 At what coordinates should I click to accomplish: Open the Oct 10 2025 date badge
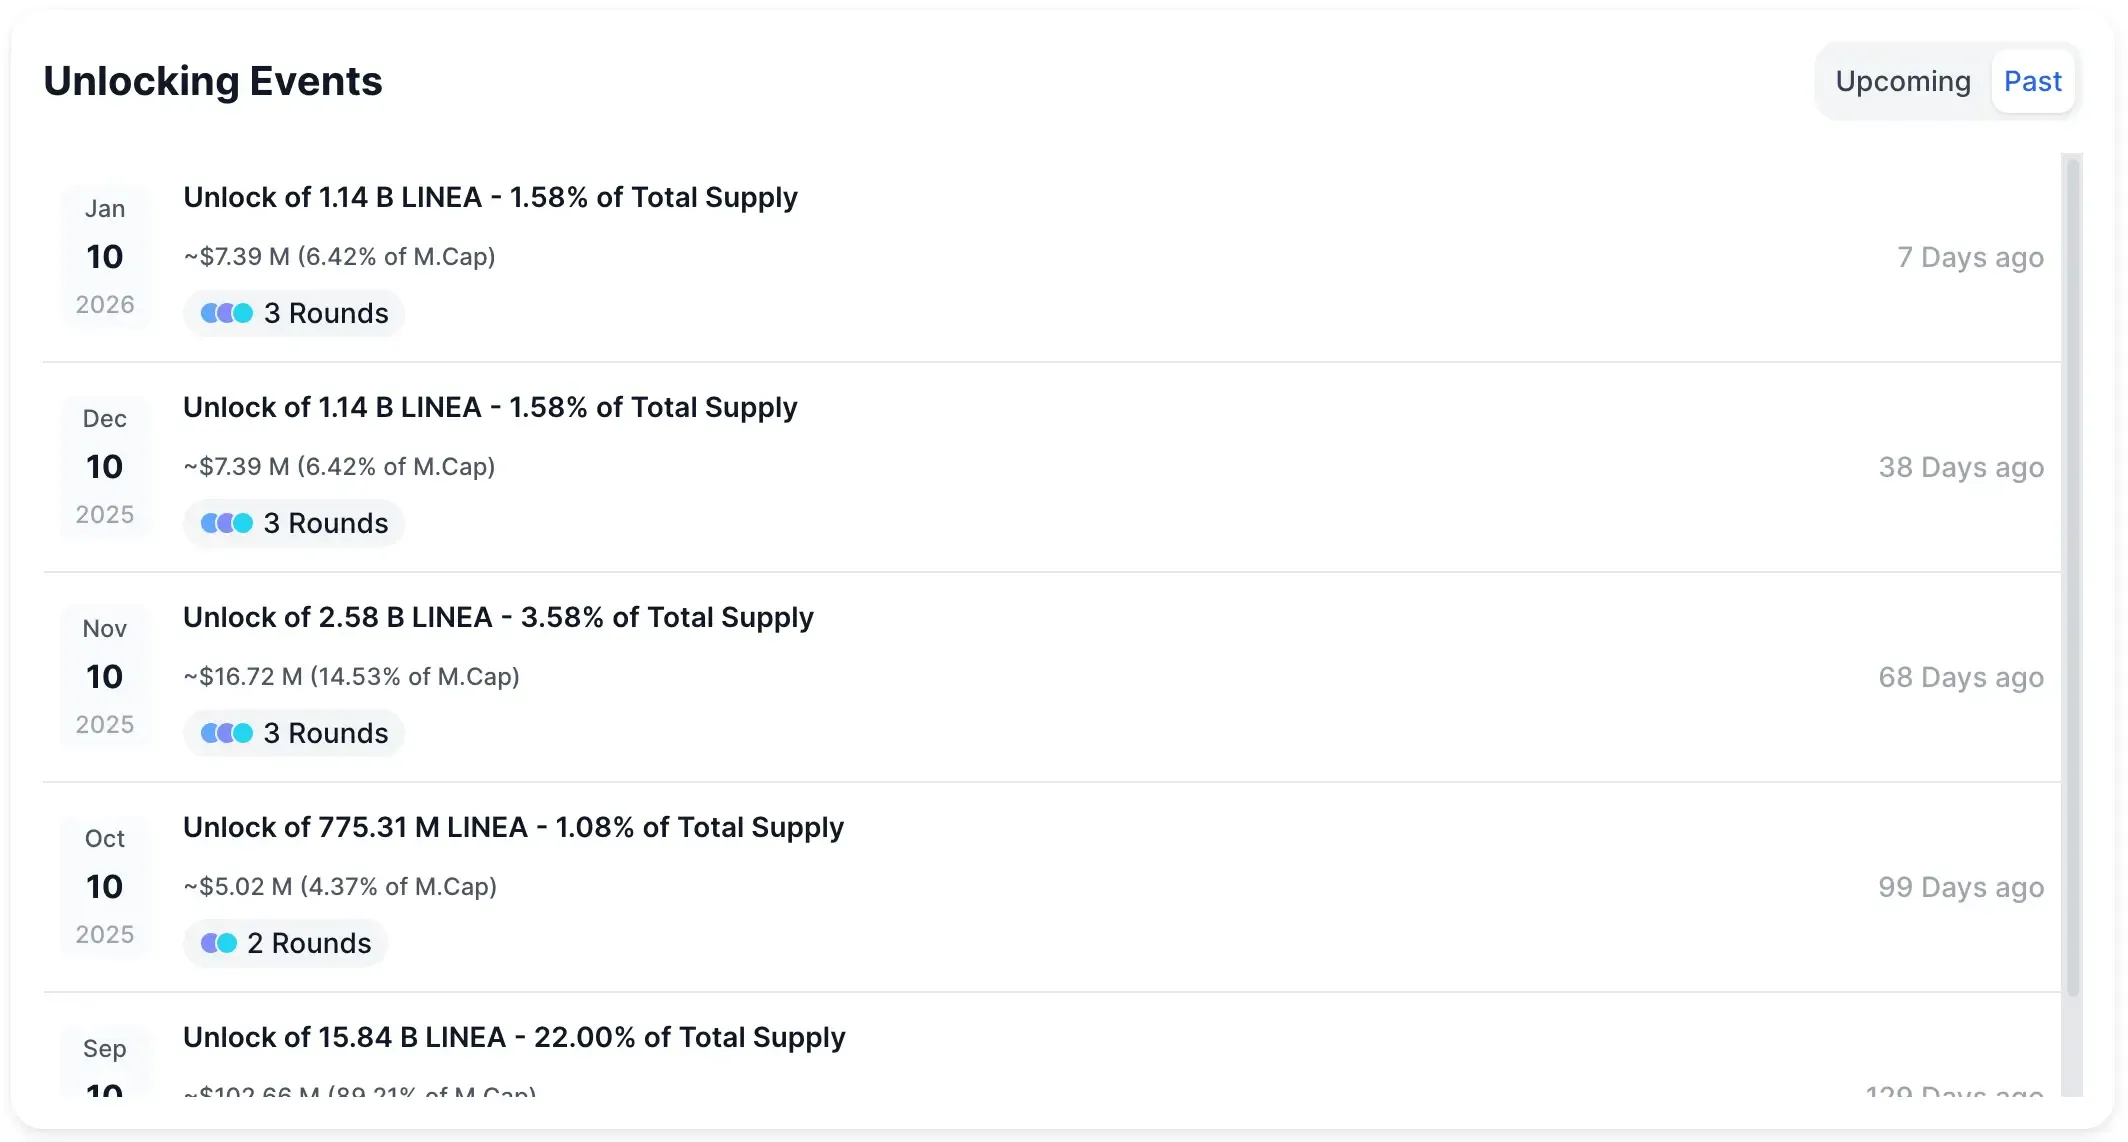[105, 887]
